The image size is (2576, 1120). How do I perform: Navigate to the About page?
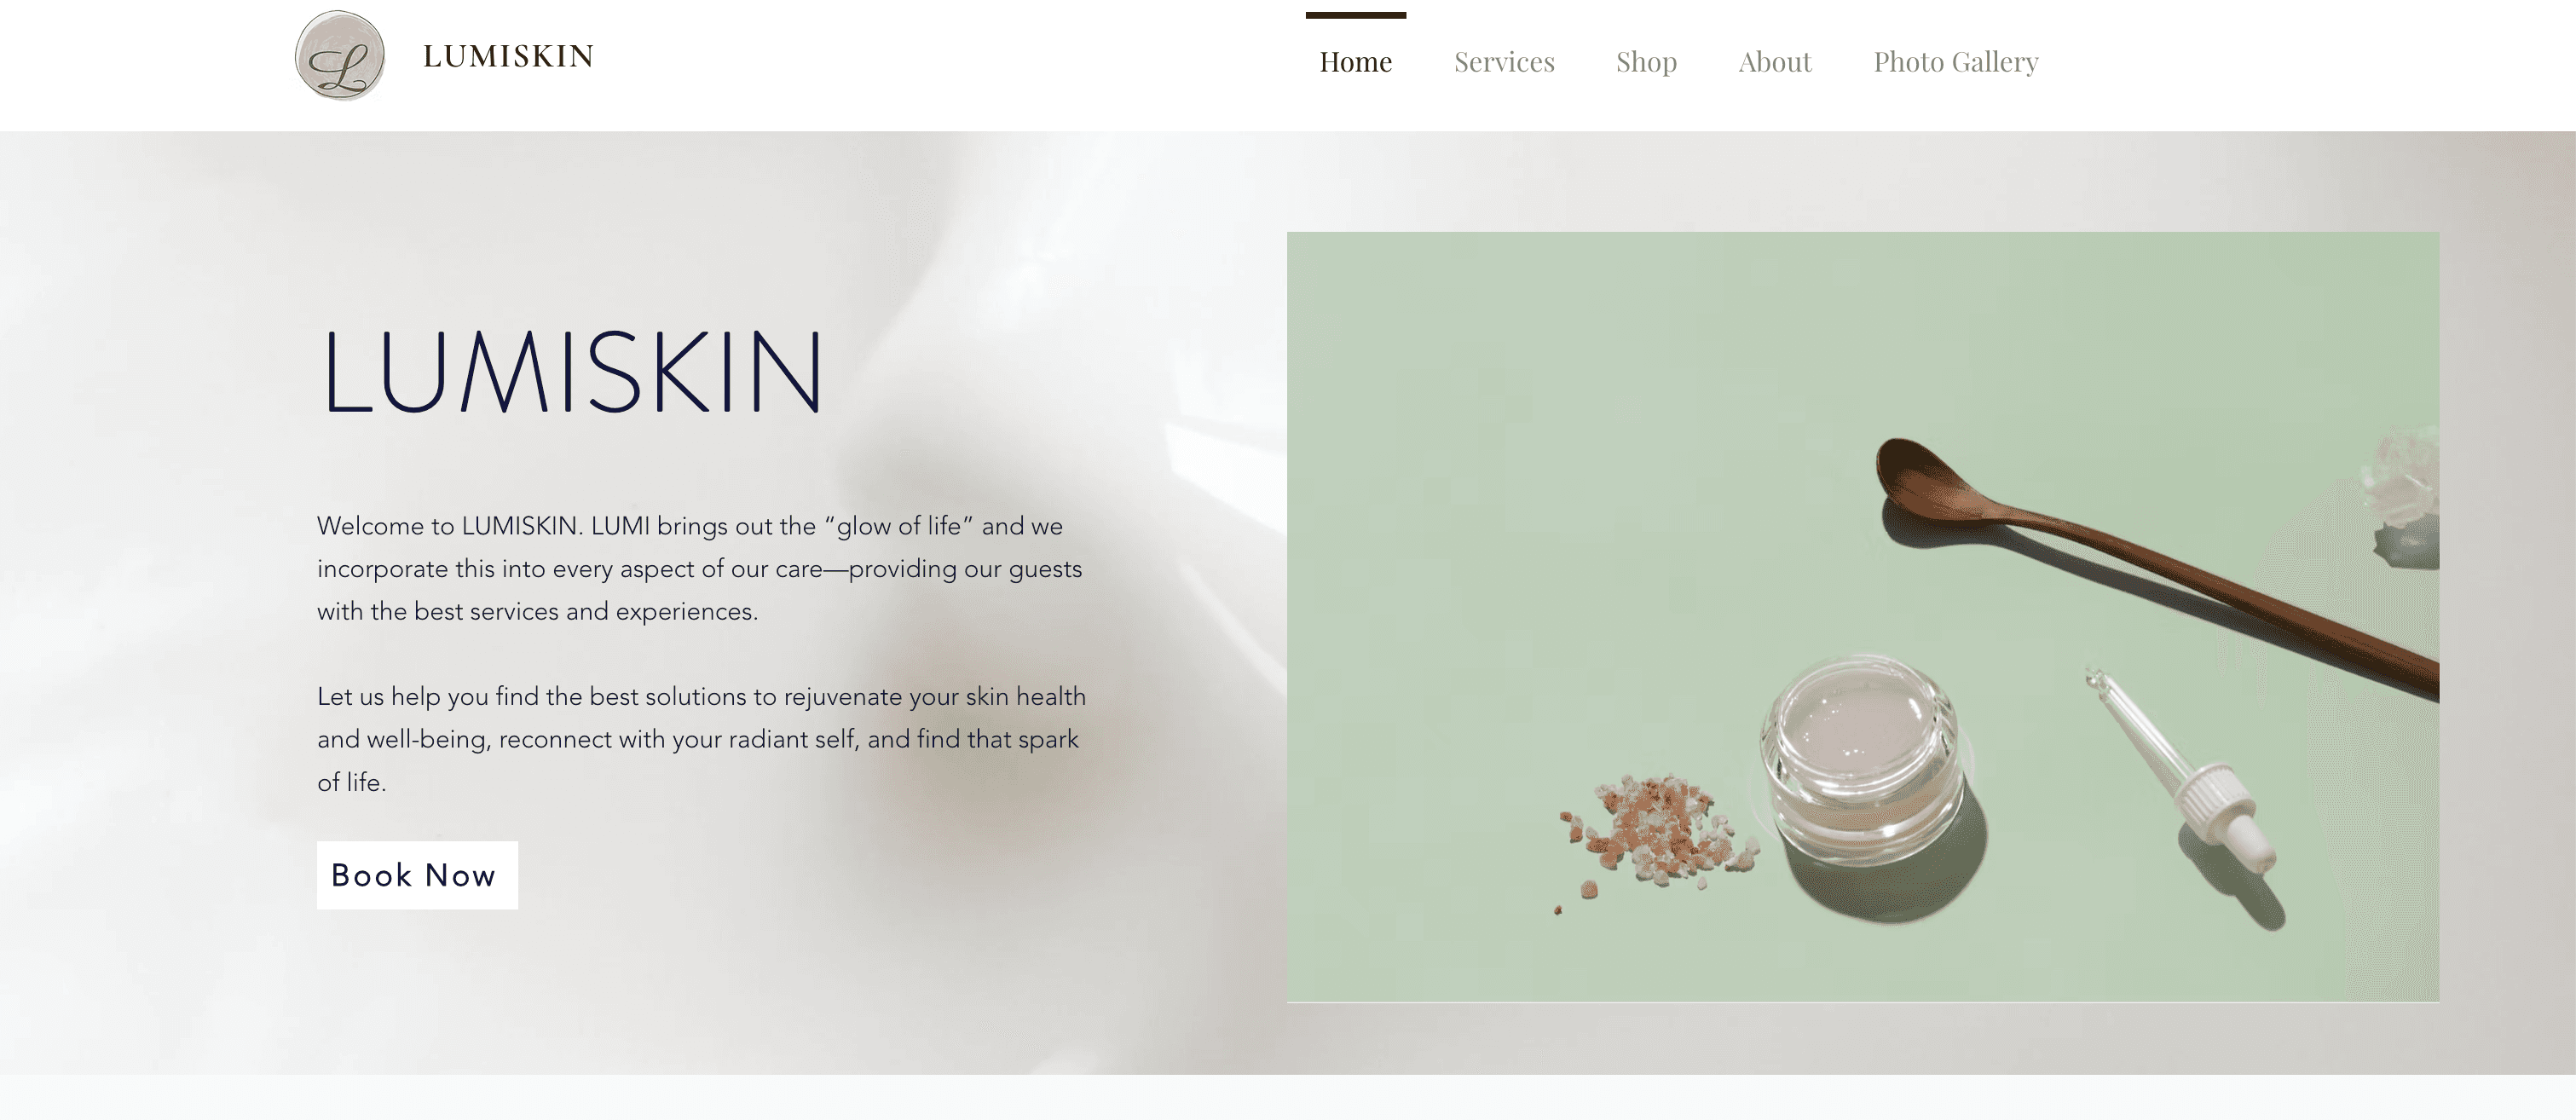click(x=1774, y=62)
